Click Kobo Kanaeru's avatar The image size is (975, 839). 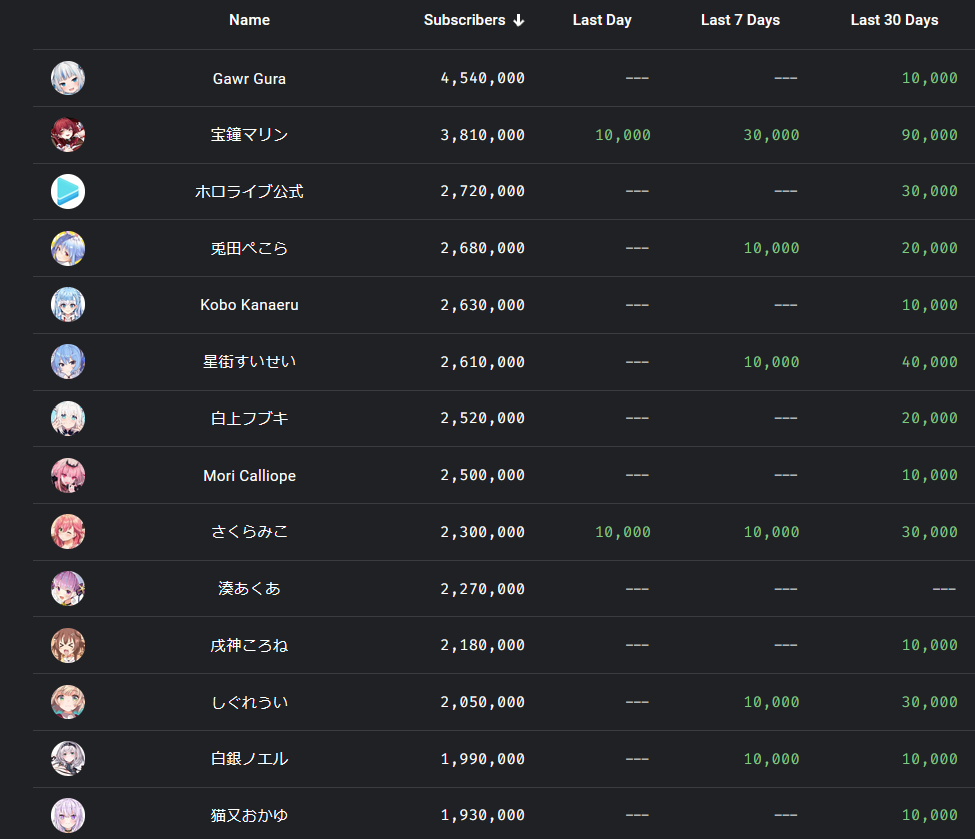[68, 305]
